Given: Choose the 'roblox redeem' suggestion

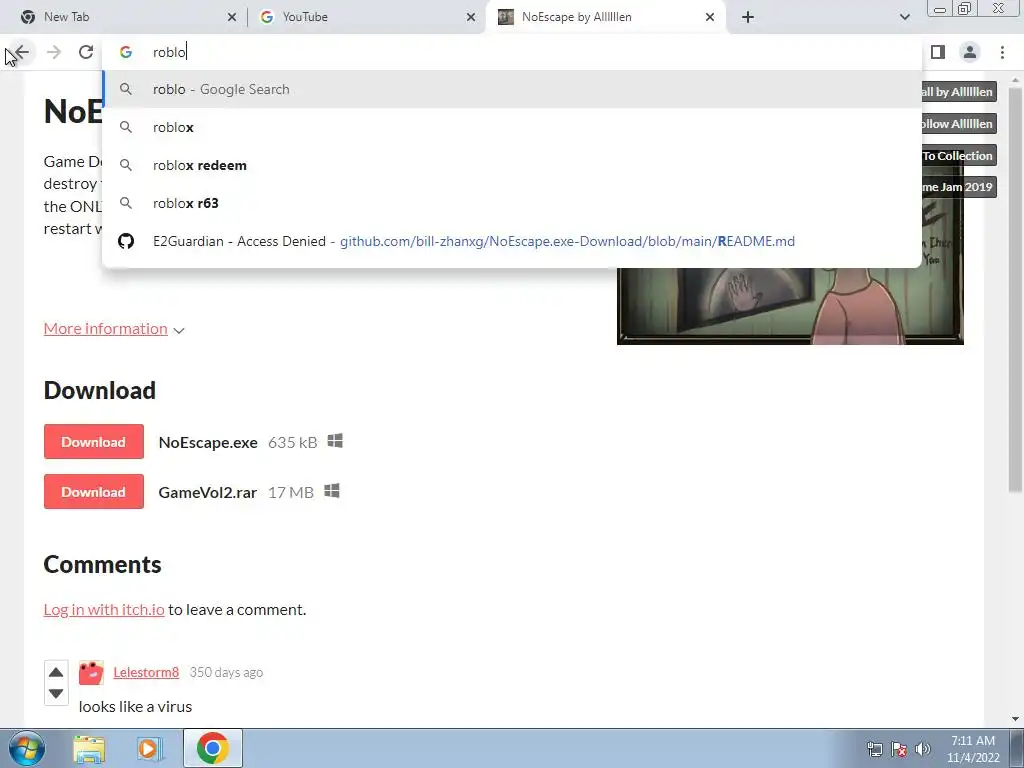Looking at the screenshot, I should (x=512, y=165).
